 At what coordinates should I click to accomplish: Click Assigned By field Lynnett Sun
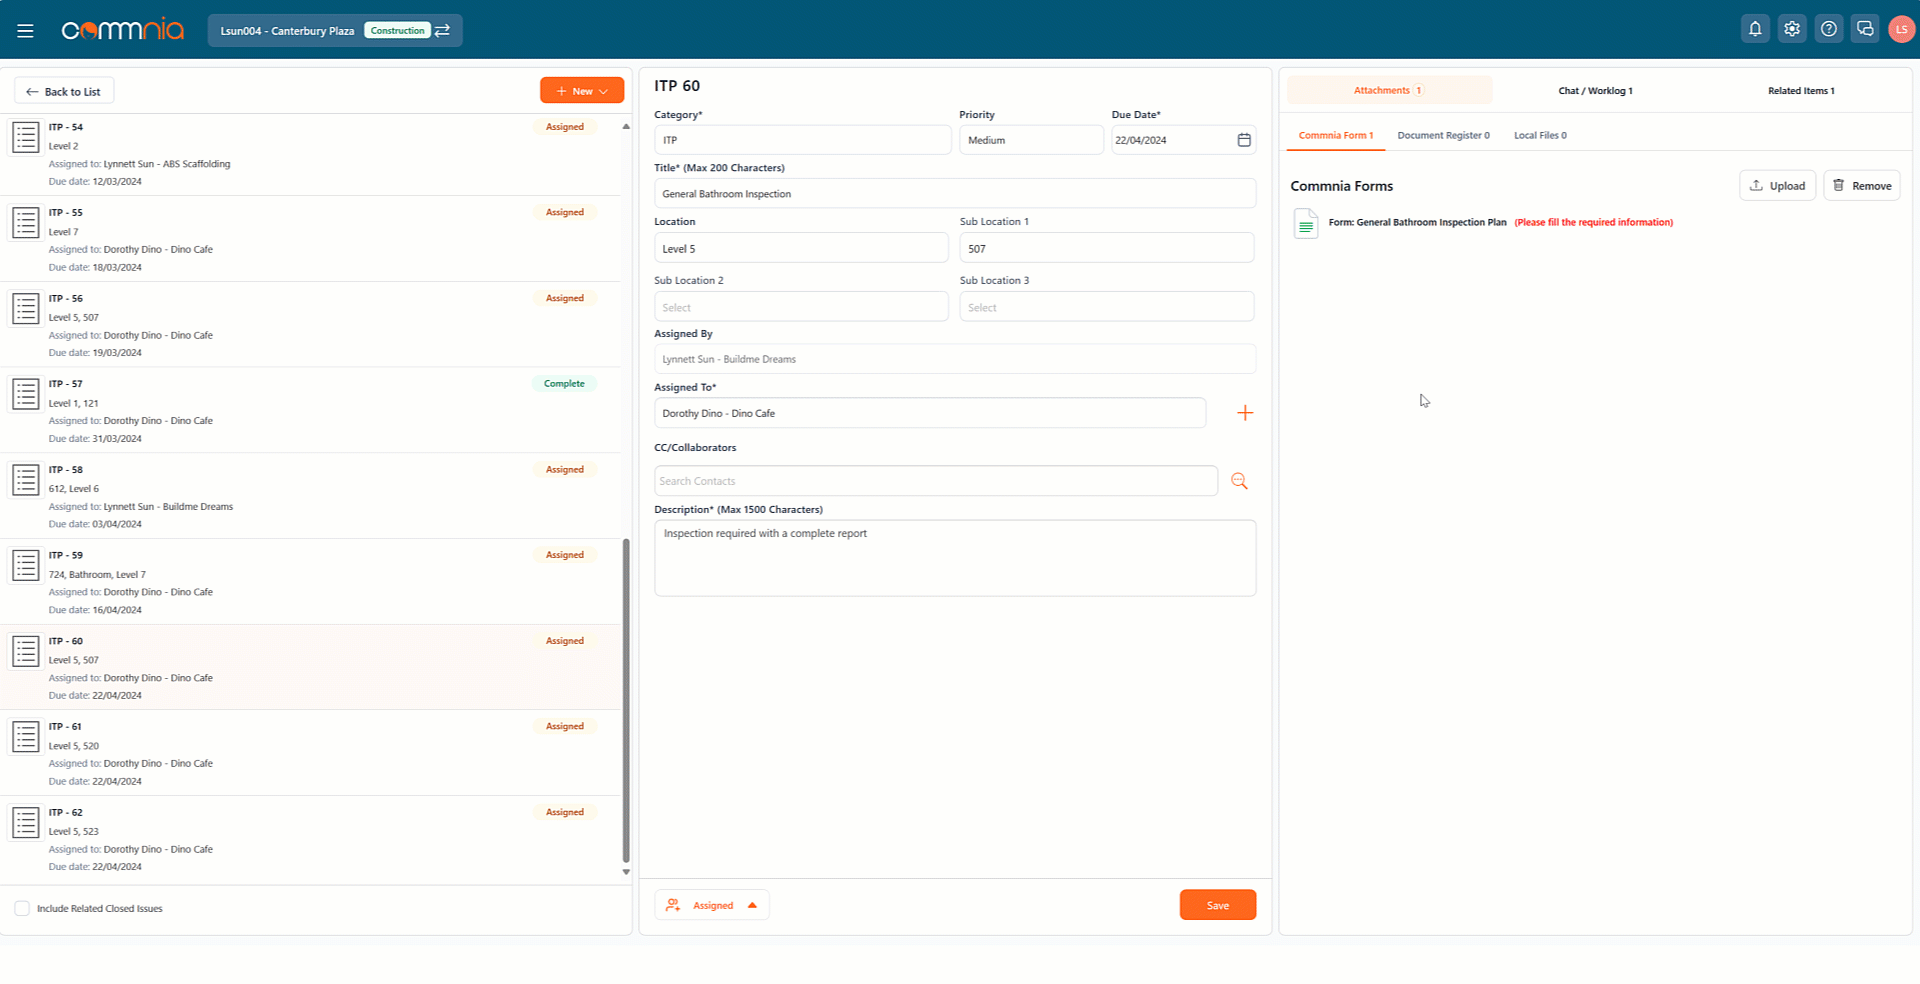pyautogui.click(x=955, y=359)
